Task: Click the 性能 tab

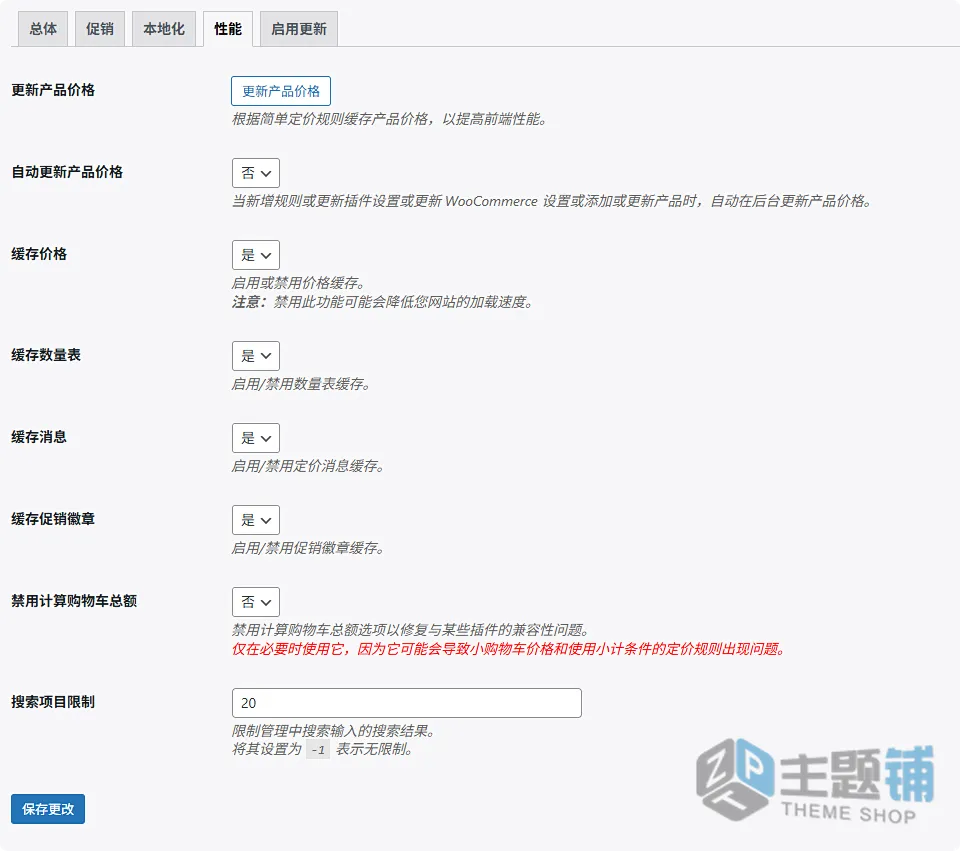Action: coord(228,29)
